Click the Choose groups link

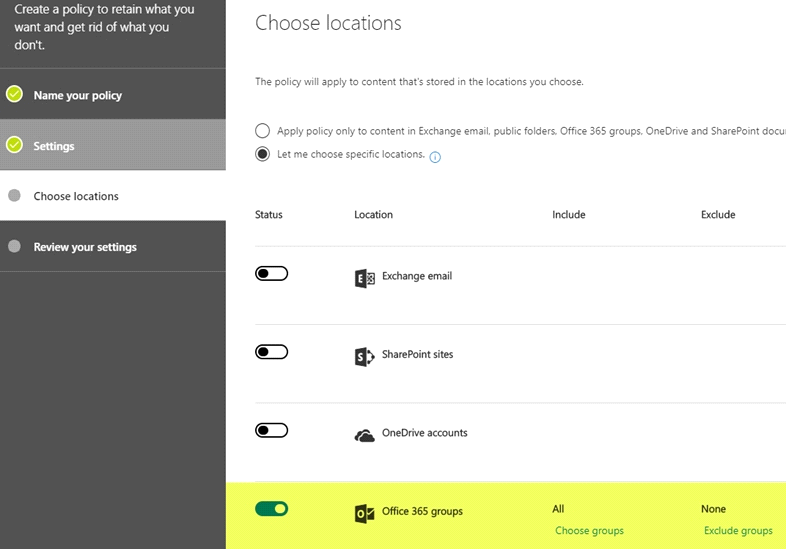(590, 530)
